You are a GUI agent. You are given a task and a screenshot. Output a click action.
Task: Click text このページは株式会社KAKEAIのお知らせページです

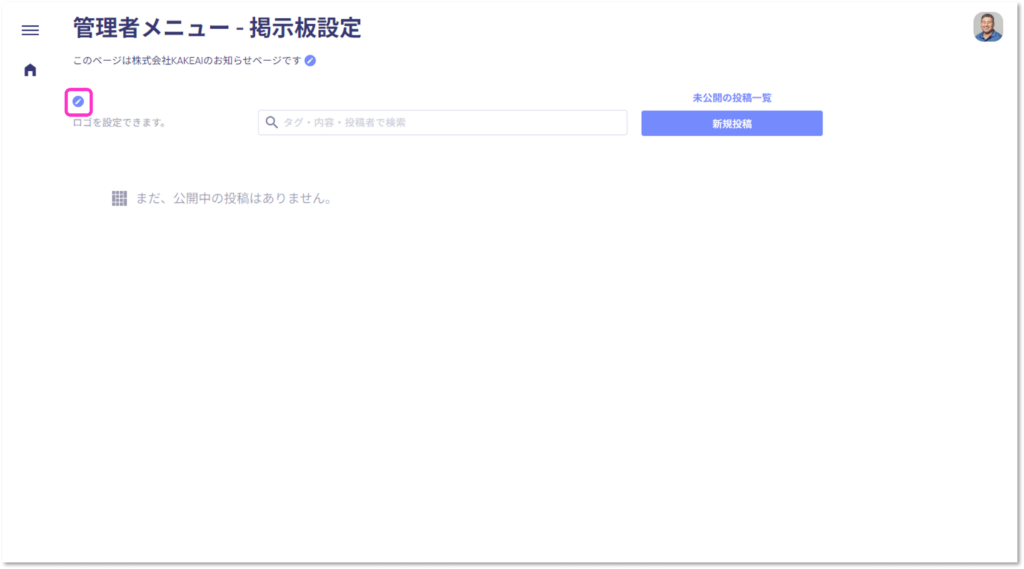(x=187, y=61)
